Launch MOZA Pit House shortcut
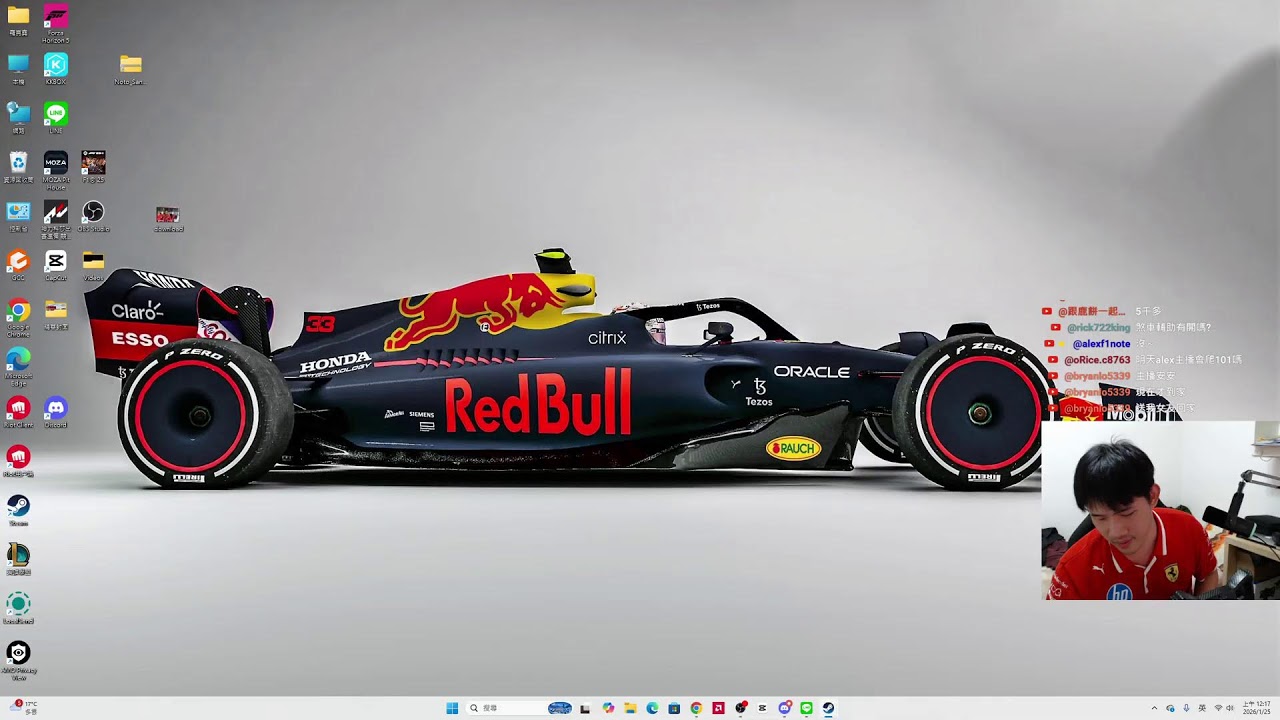This screenshot has width=1280, height=720. pyautogui.click(x=56, y=169)
